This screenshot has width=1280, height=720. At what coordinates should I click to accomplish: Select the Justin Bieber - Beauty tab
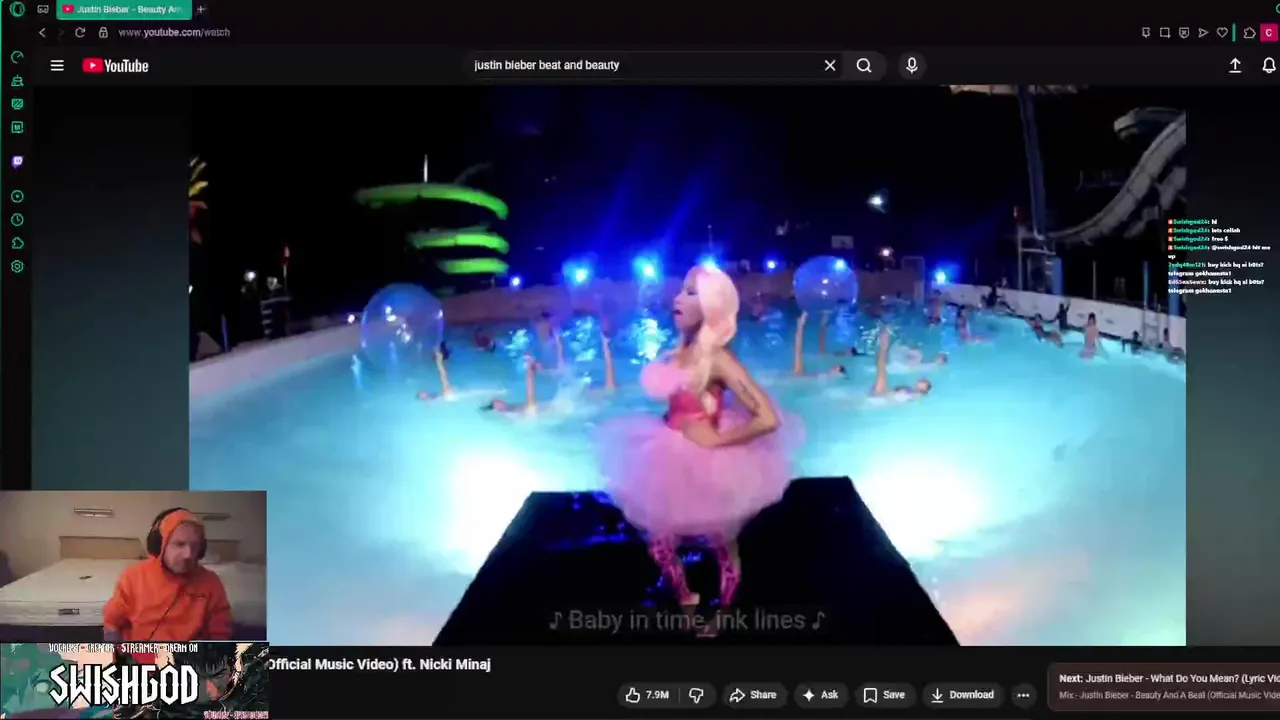coord(123,9)
